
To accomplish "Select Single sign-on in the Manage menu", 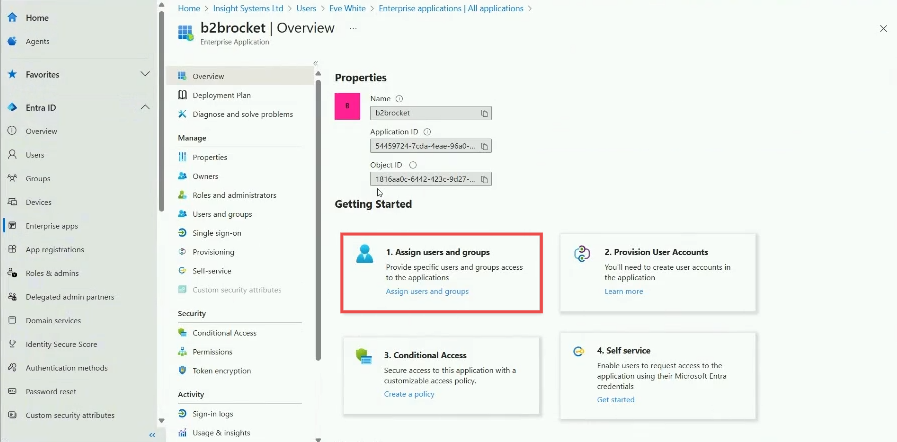I will (216, 233).
